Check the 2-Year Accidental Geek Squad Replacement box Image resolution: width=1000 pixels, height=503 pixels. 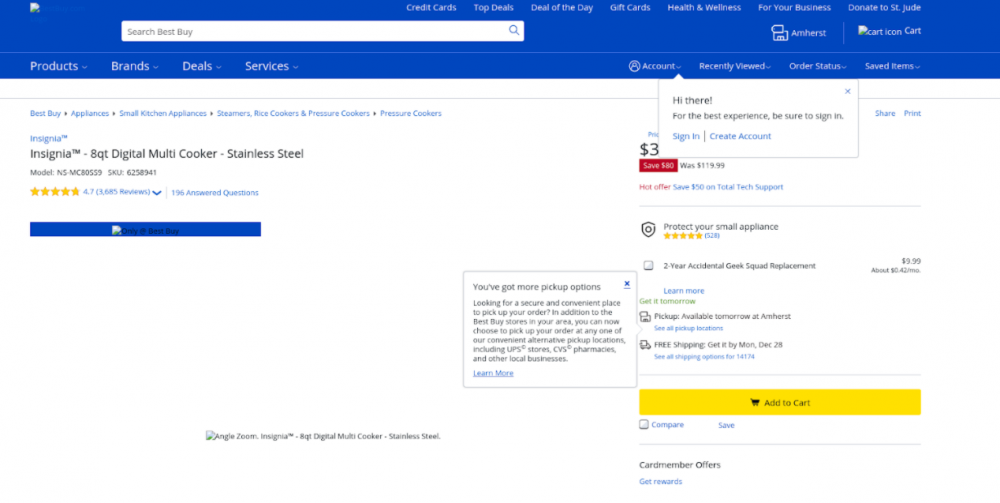[648, 266]
